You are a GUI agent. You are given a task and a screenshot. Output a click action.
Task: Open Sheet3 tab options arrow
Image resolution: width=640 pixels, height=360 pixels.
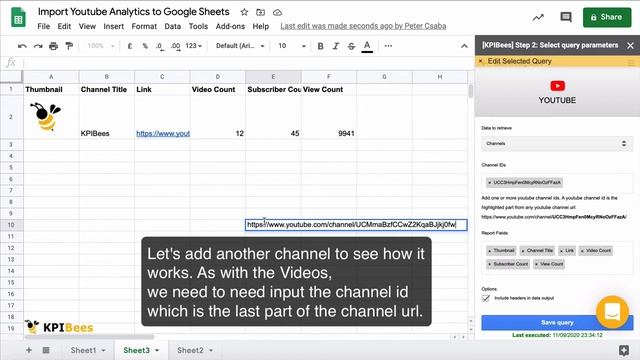tap(157, 351)
